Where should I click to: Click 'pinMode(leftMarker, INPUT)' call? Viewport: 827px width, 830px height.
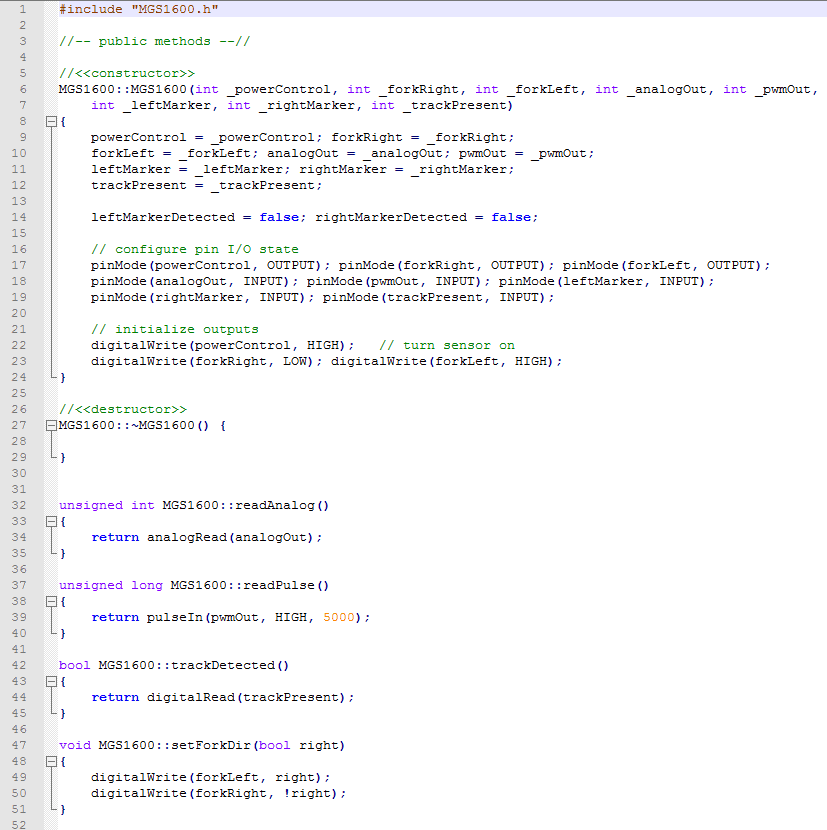tap(602, 281)
